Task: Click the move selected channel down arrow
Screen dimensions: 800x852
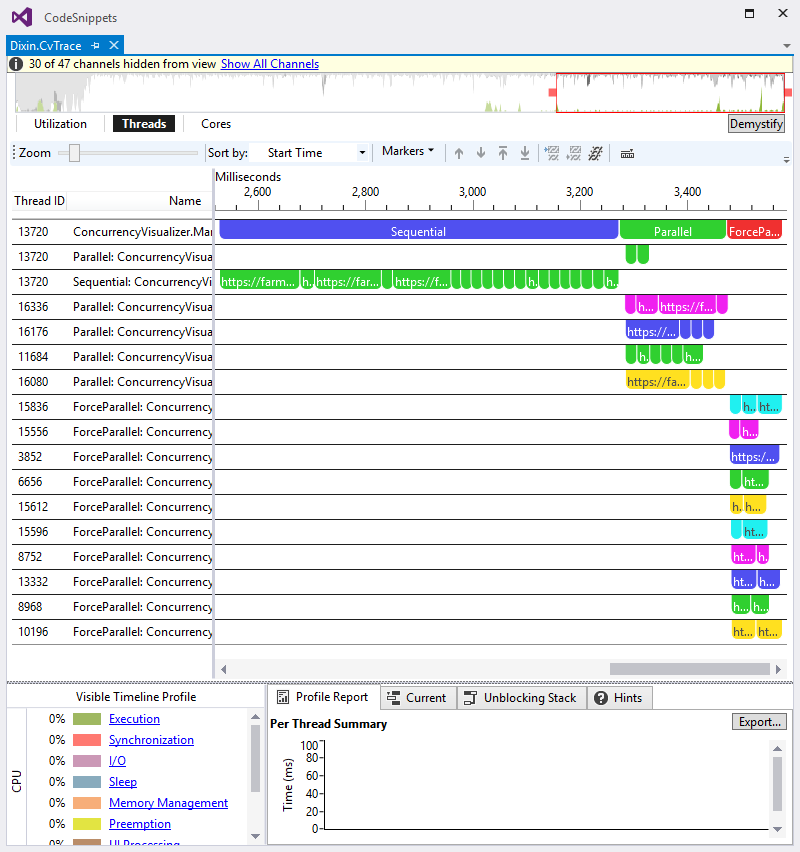Action: click(x=481, y=154)
